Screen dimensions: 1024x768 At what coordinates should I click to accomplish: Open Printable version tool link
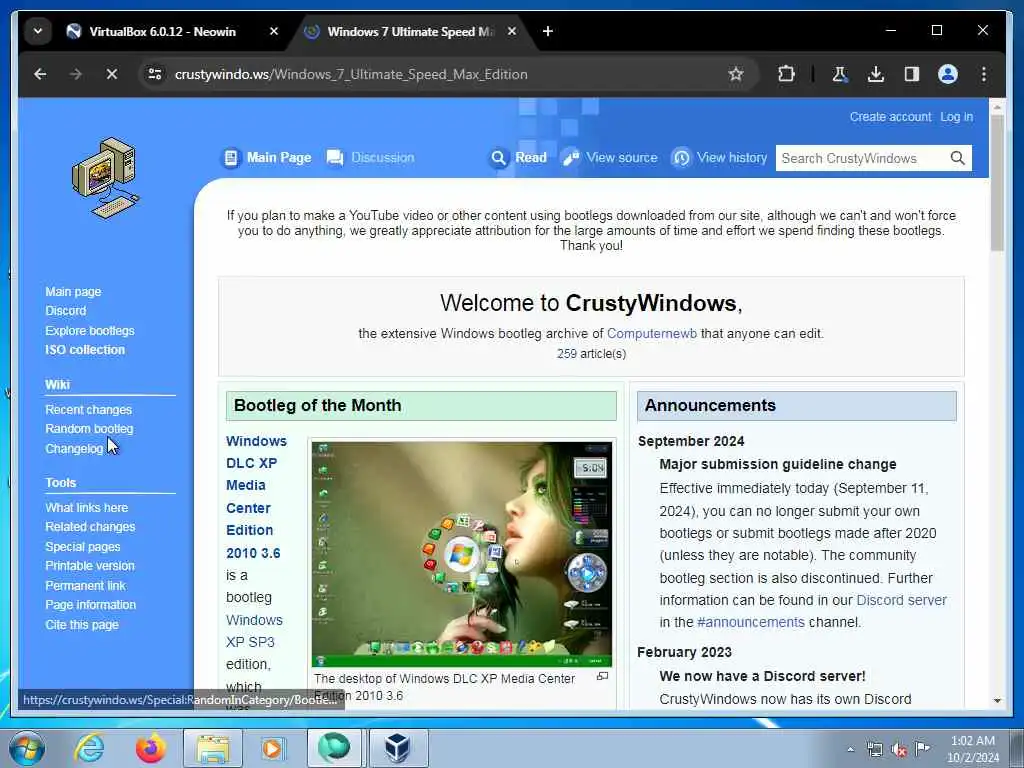pos(89,566)
